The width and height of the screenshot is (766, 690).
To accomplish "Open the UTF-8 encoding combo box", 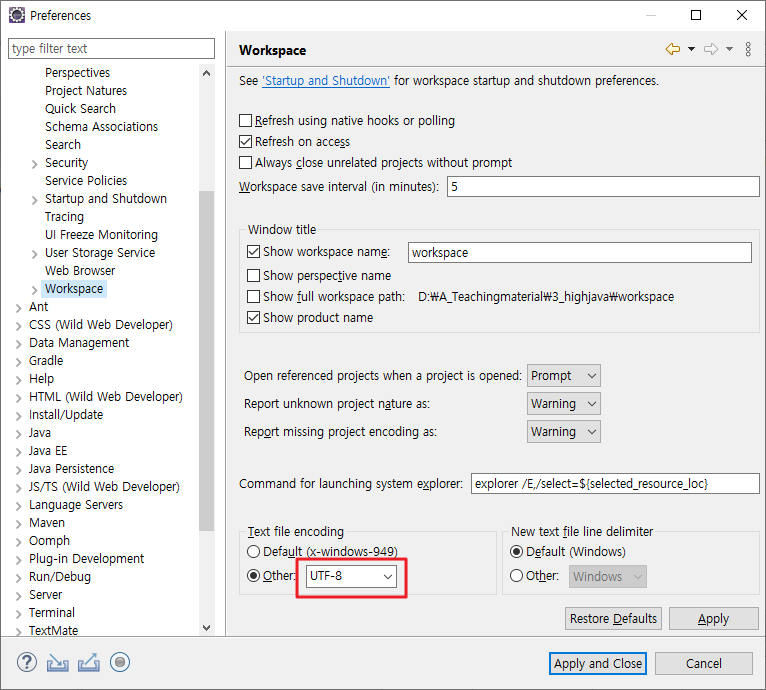I will (351, 576).
